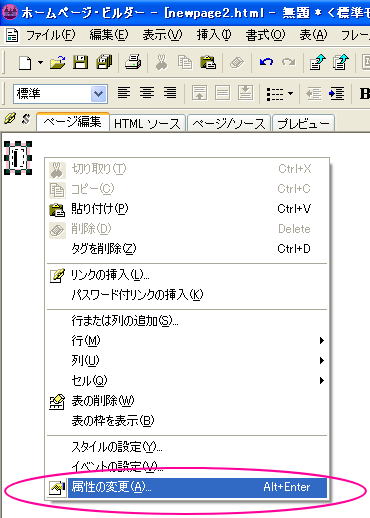This screenshot has width=370, height=518.
Task: Switch to the ページ/ソース tab
Action: (229, 124)
